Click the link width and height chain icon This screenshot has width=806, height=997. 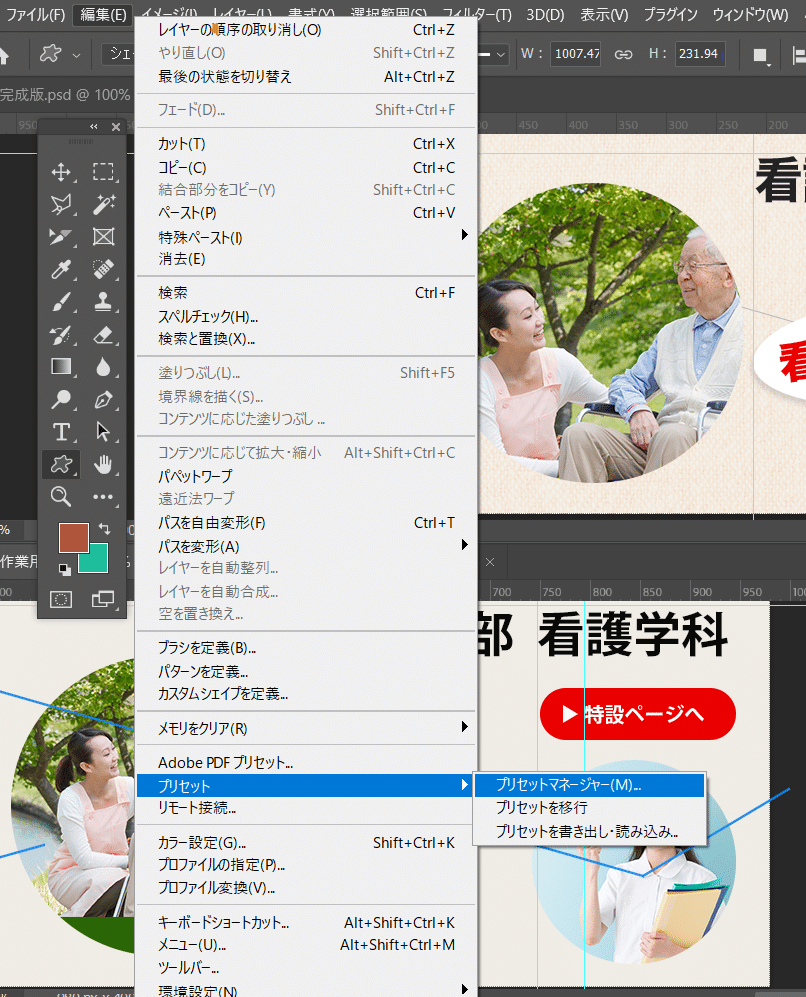(624, 54)
